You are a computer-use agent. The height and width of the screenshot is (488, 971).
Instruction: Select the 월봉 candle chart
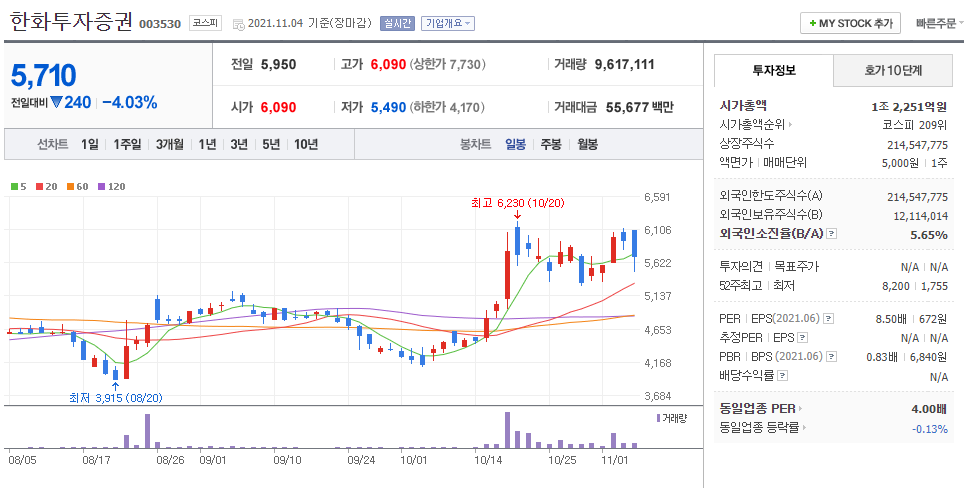588,144
